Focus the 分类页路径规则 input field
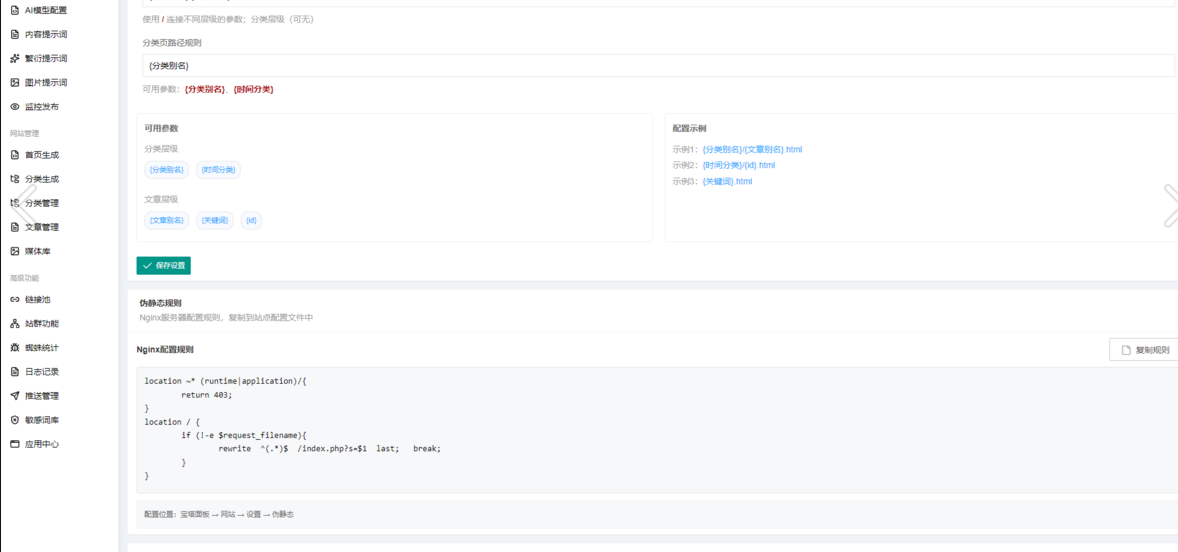Screen dimensions: 1178x552 click(657, 66)
